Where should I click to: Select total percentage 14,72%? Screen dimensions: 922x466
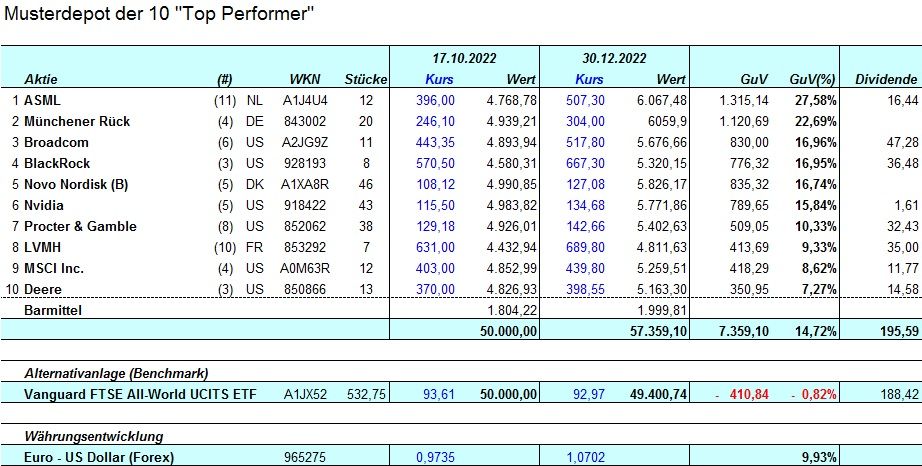tap(816, 331)
